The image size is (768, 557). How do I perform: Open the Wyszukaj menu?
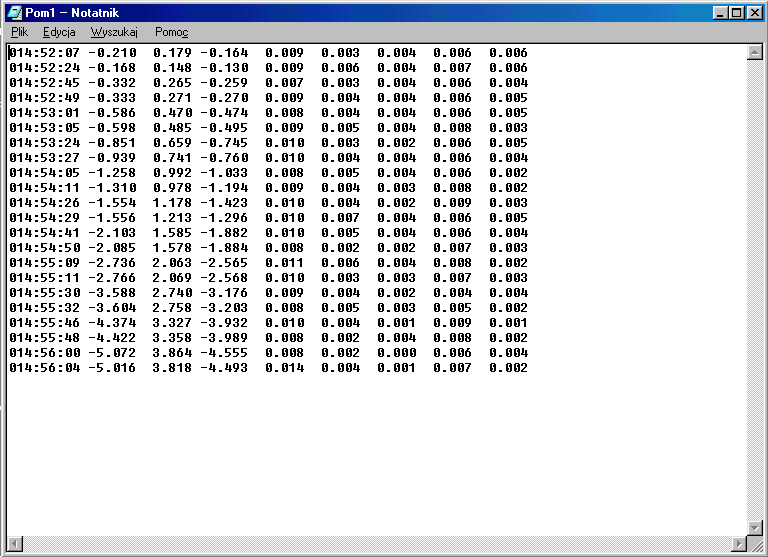(114, 32)
